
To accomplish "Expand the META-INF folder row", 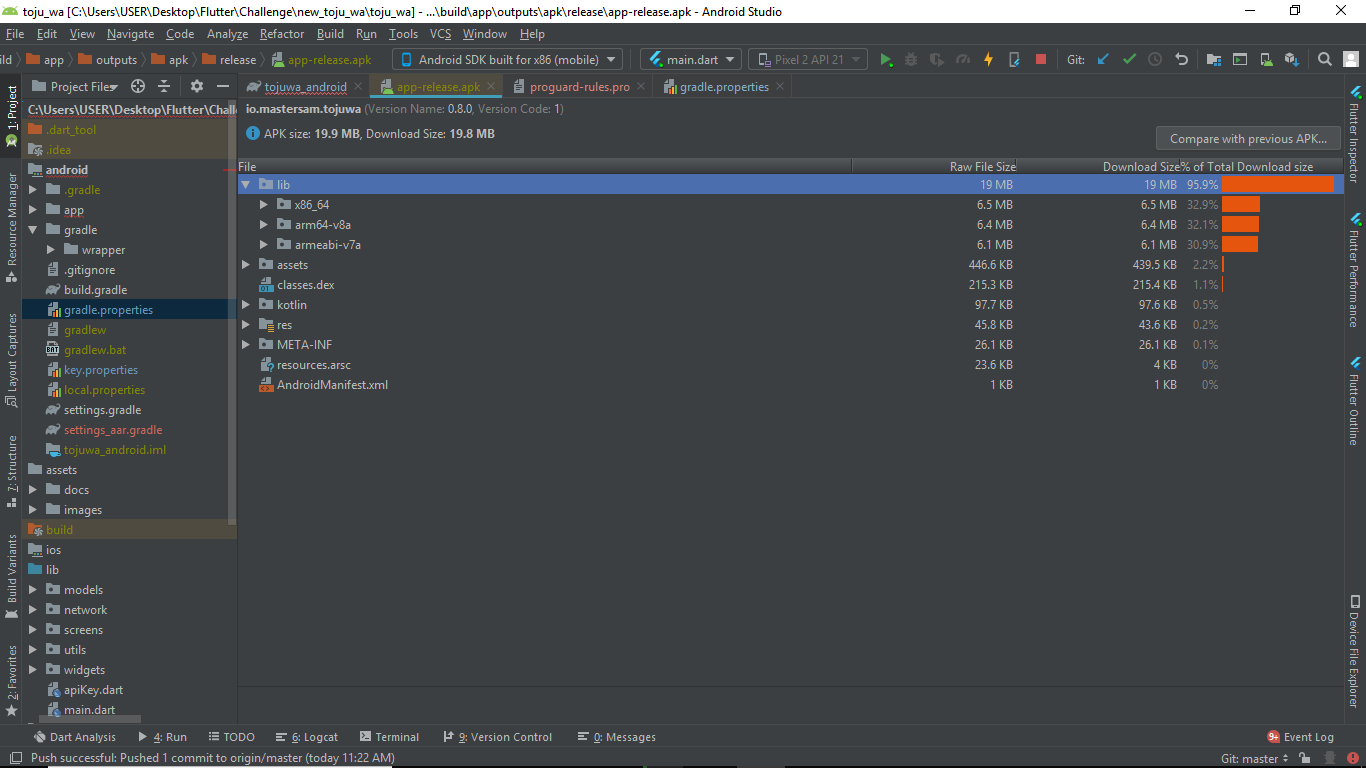I will tap(246, 345).
